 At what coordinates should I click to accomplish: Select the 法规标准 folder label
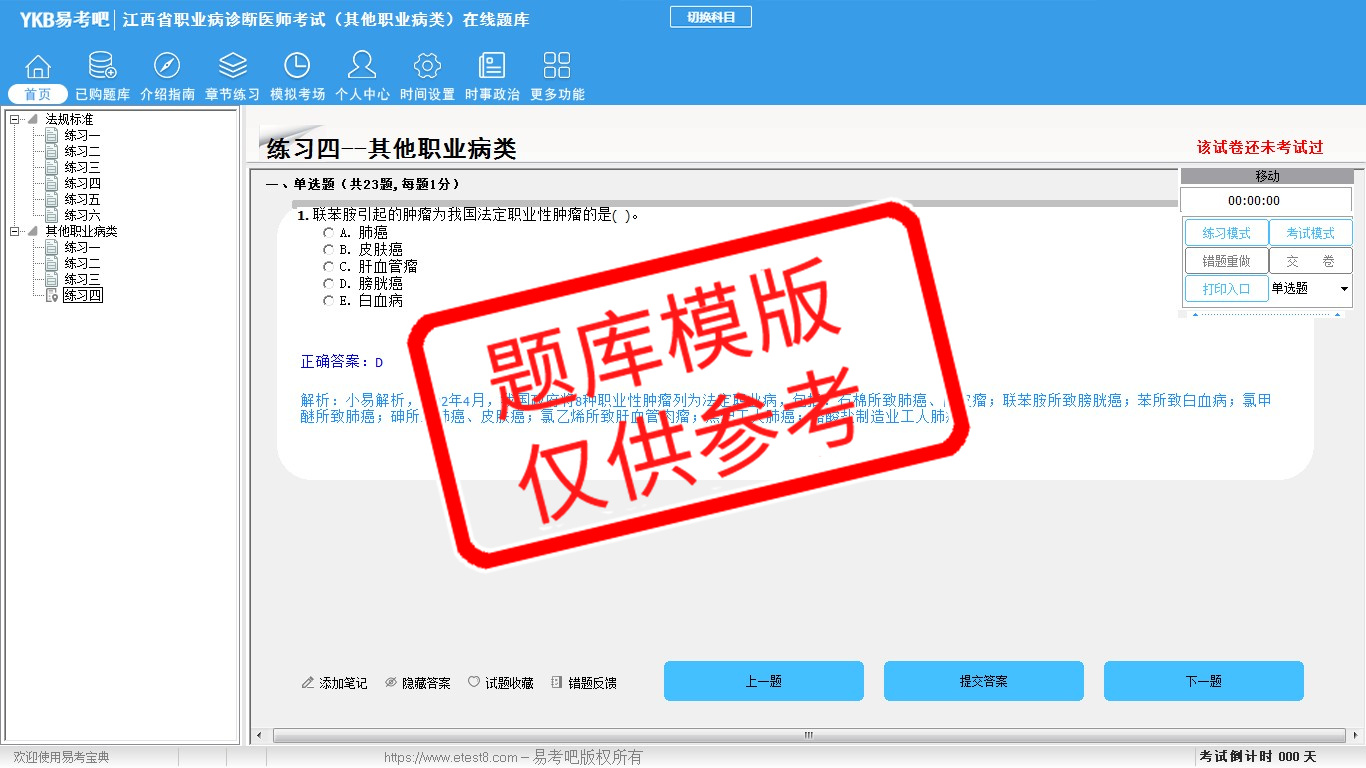(69, 120)
